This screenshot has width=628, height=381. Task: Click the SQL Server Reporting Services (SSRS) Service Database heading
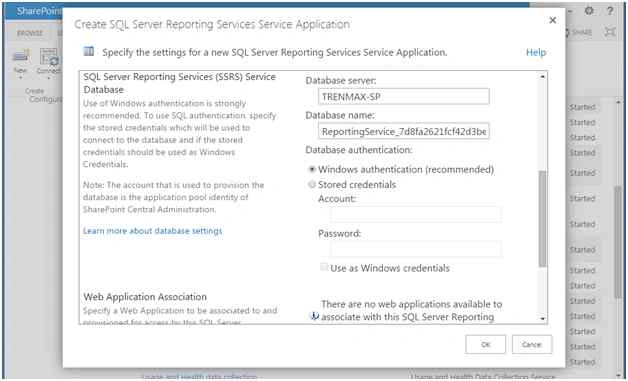click(179, 83)
